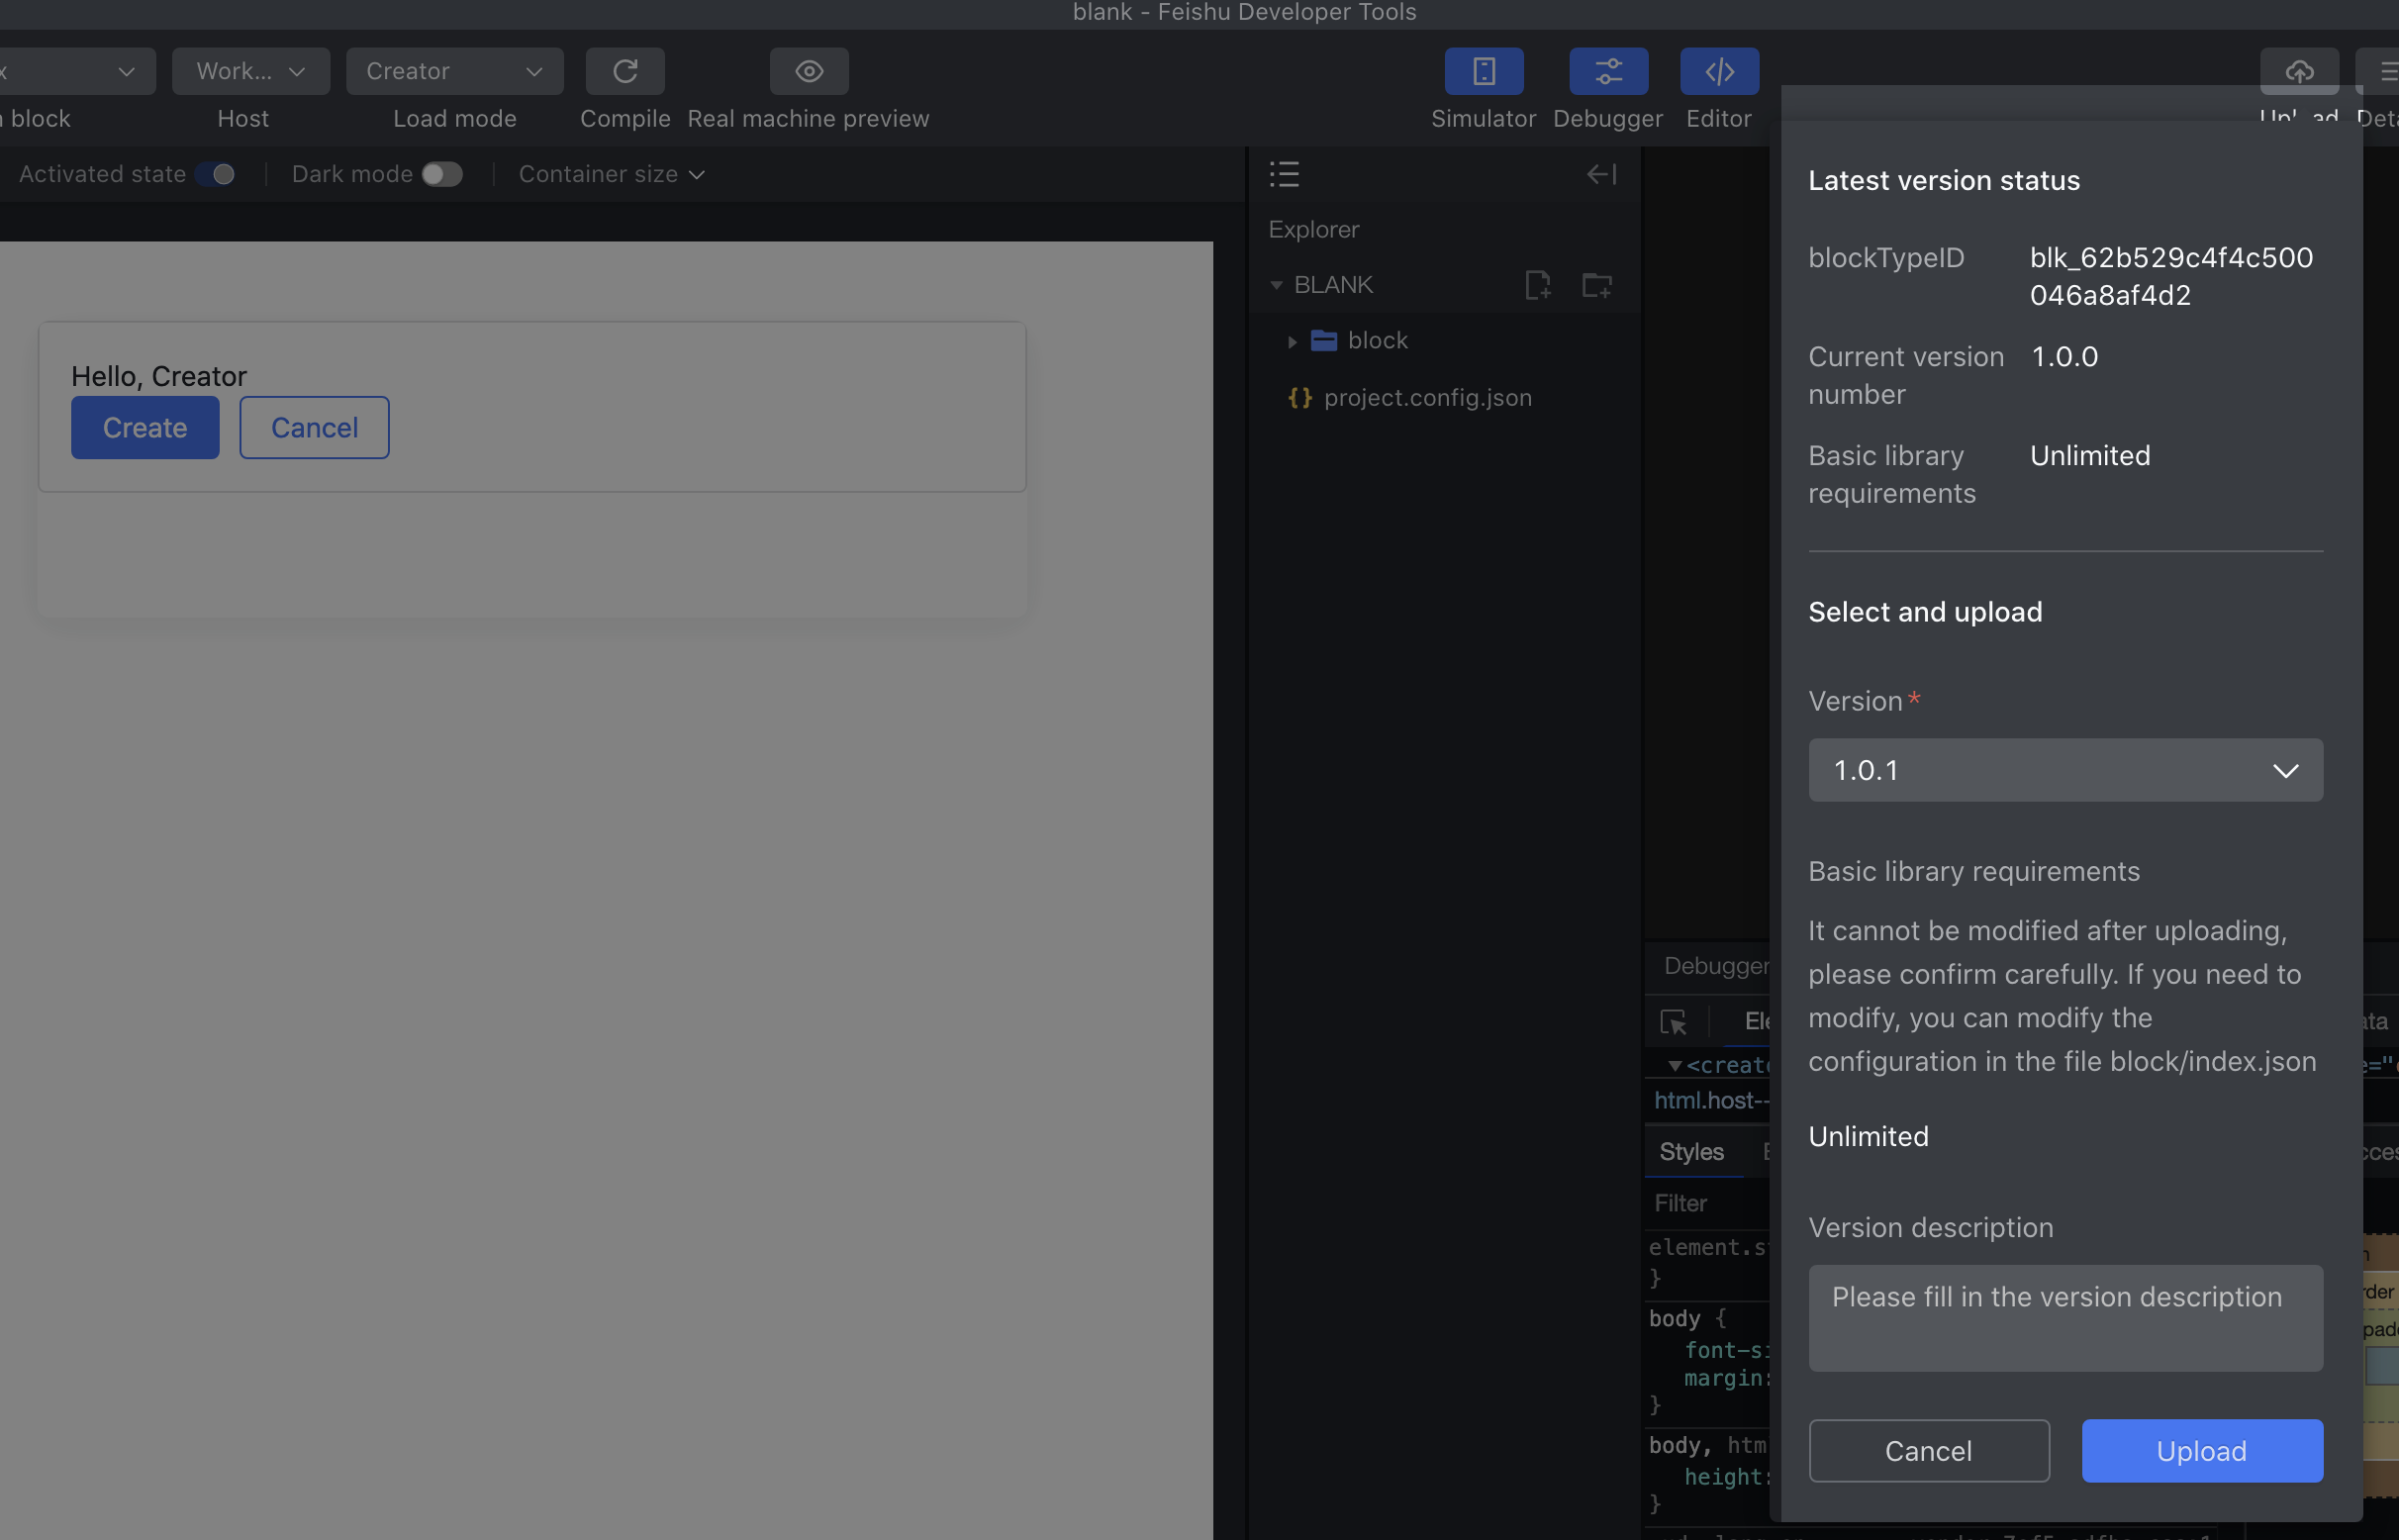2399x1540 pixels.
Task: Open the Container size dropdown
Action: 611,174
